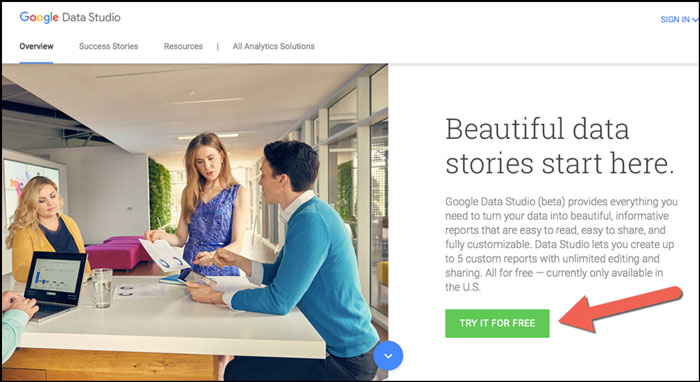The width and height of the screenshot is (700, 382).
Task: Click the Google Data Studio logo
Action: pyautogui.click(x=70, y=17)
